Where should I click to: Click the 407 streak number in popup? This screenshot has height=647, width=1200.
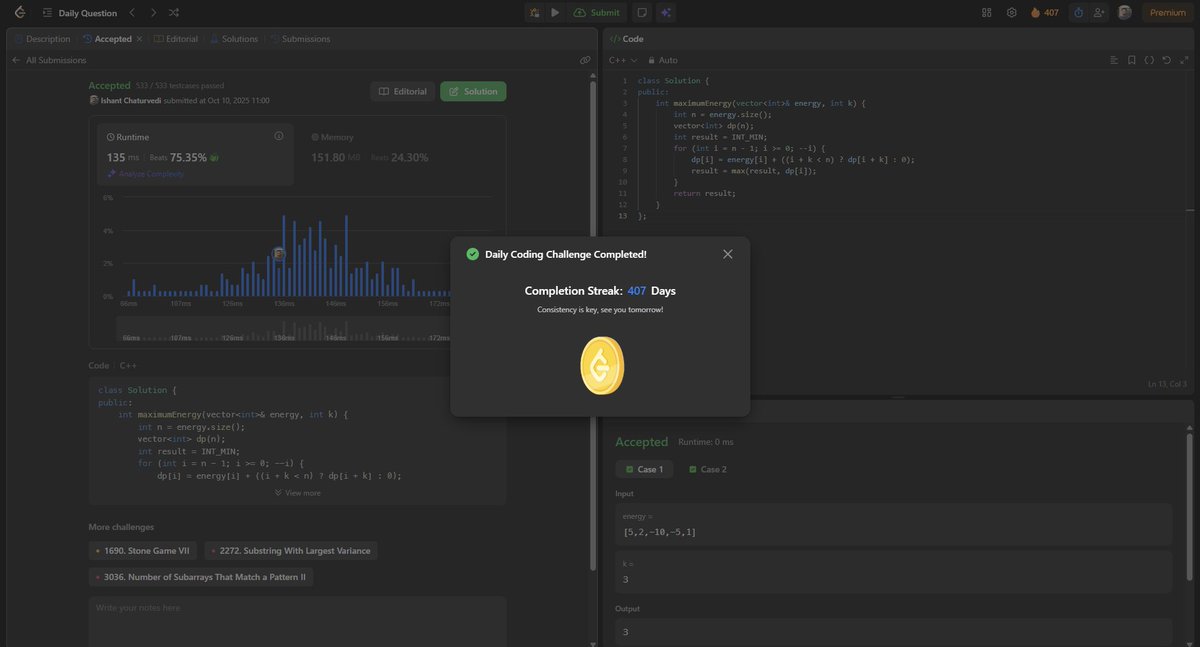(637, 291)
